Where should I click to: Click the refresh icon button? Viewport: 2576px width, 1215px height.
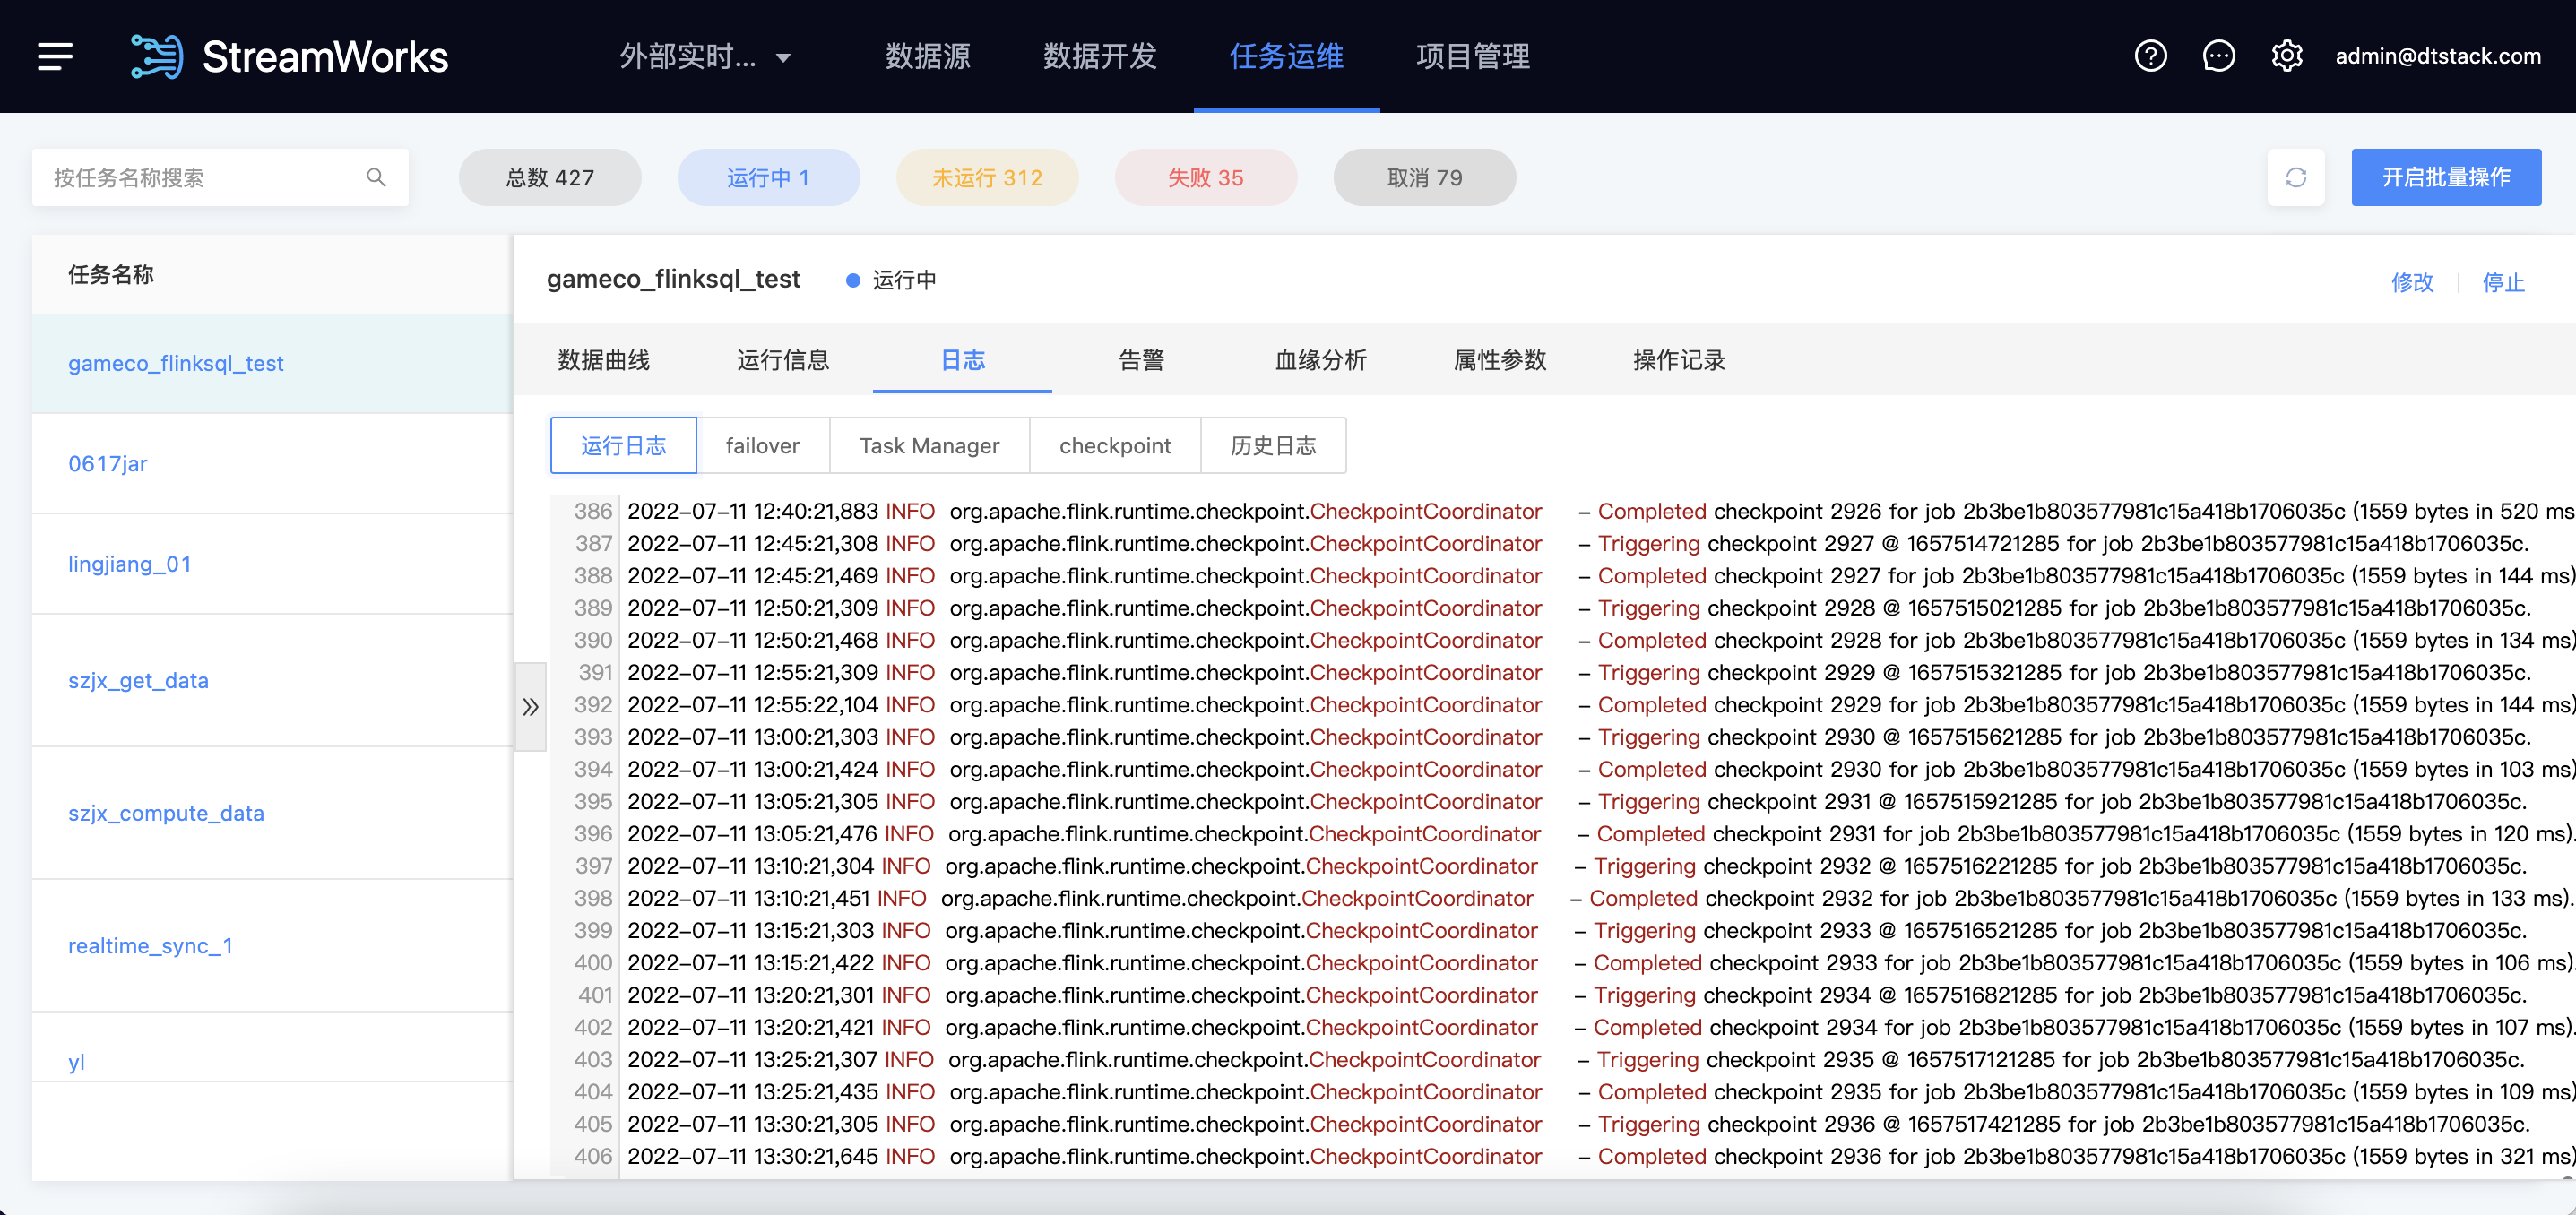coord(2296,177)
